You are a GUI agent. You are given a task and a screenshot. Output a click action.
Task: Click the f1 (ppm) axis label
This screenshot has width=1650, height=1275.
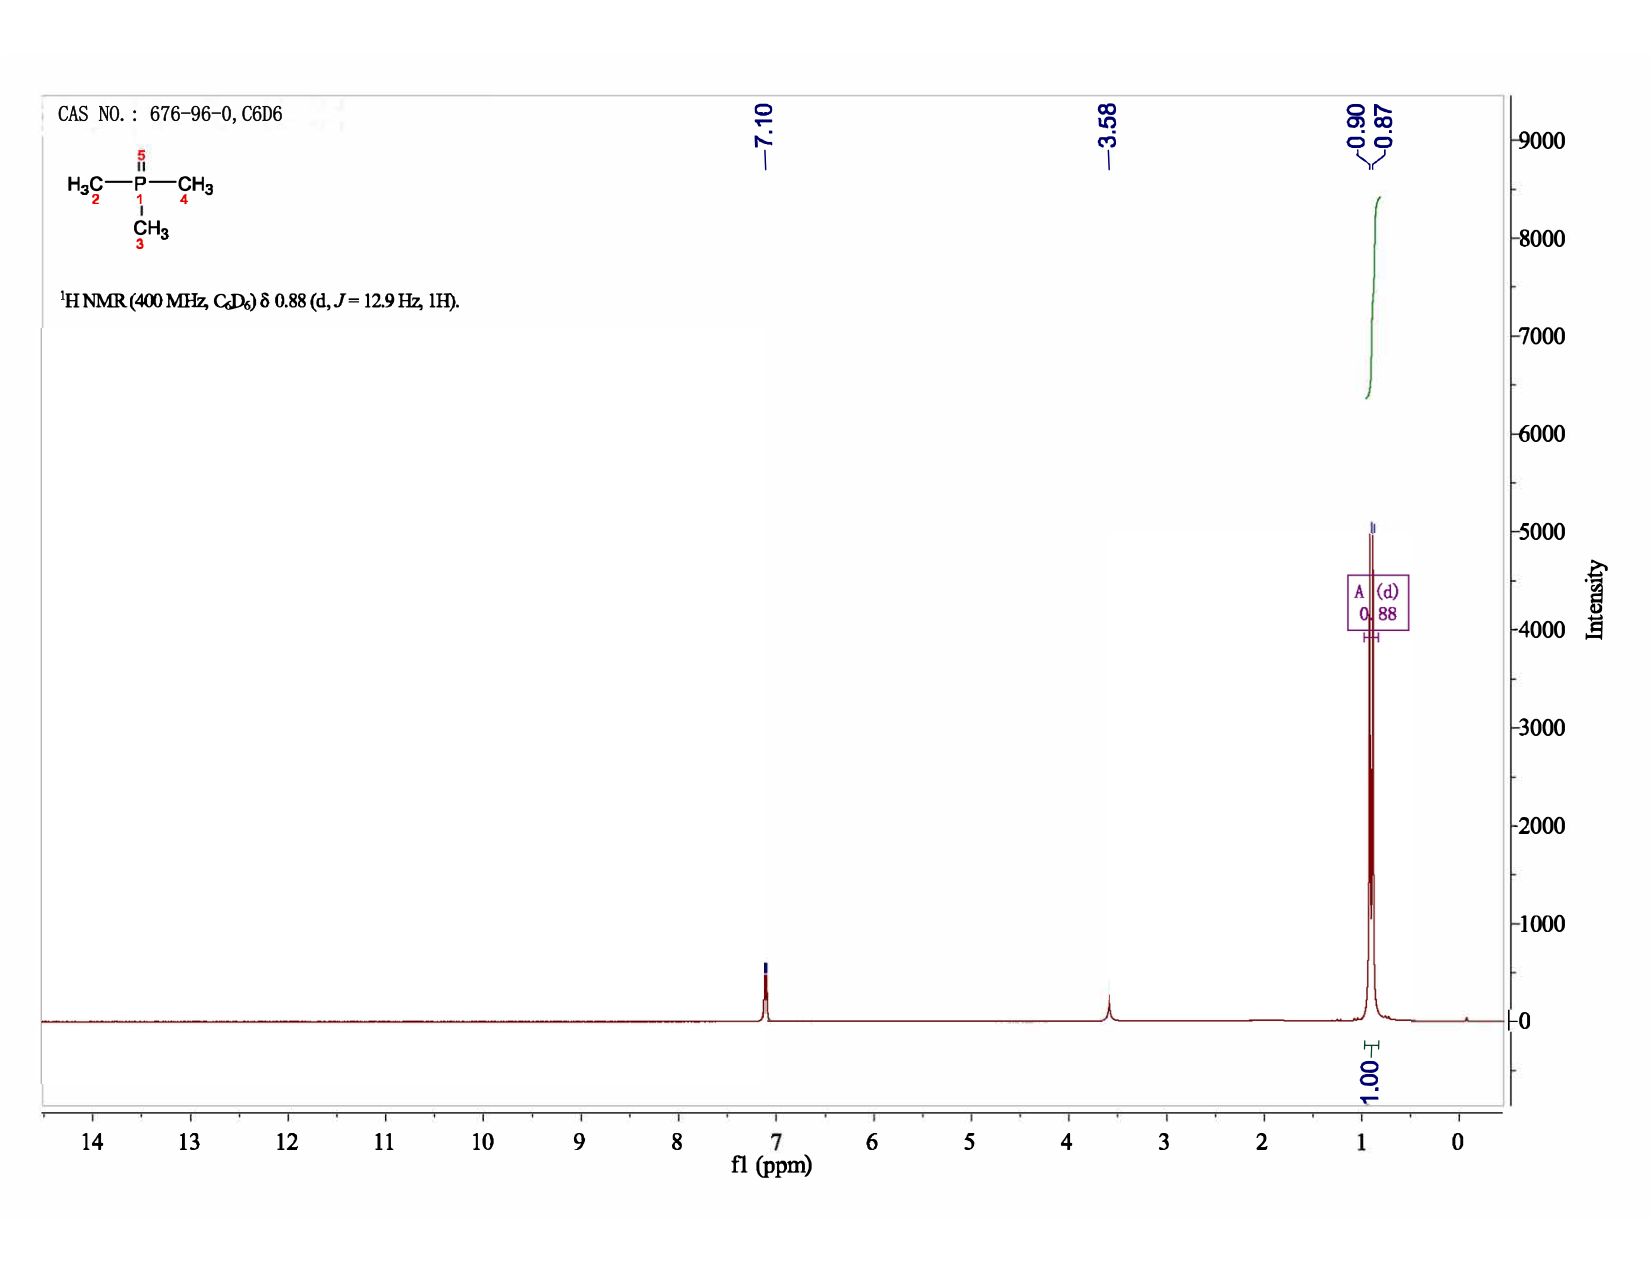tap(771, 1165)
